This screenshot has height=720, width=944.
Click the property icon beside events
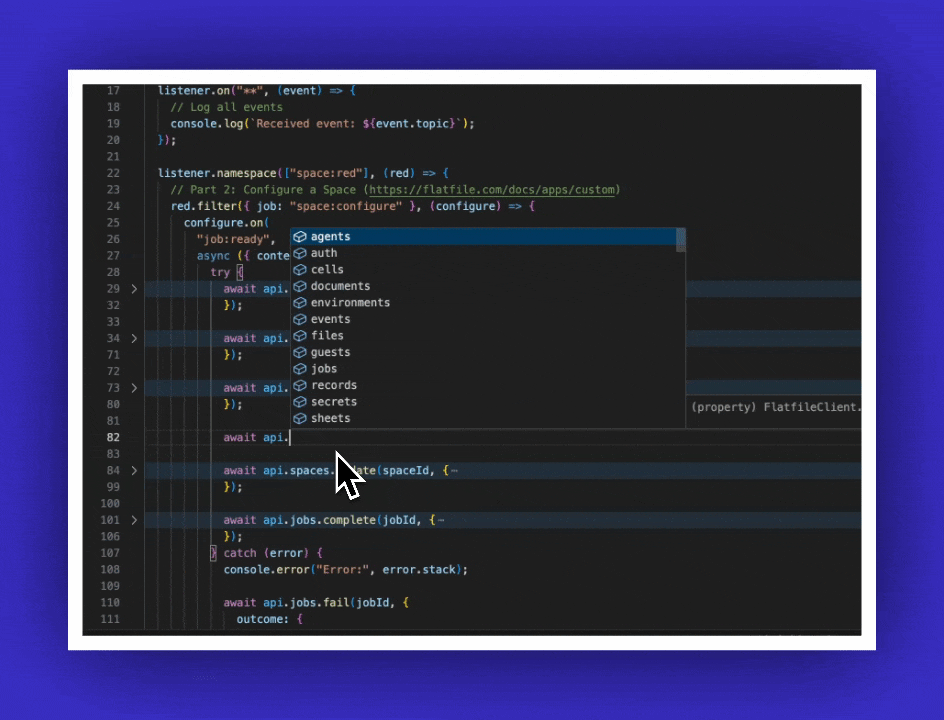(299, 320)
